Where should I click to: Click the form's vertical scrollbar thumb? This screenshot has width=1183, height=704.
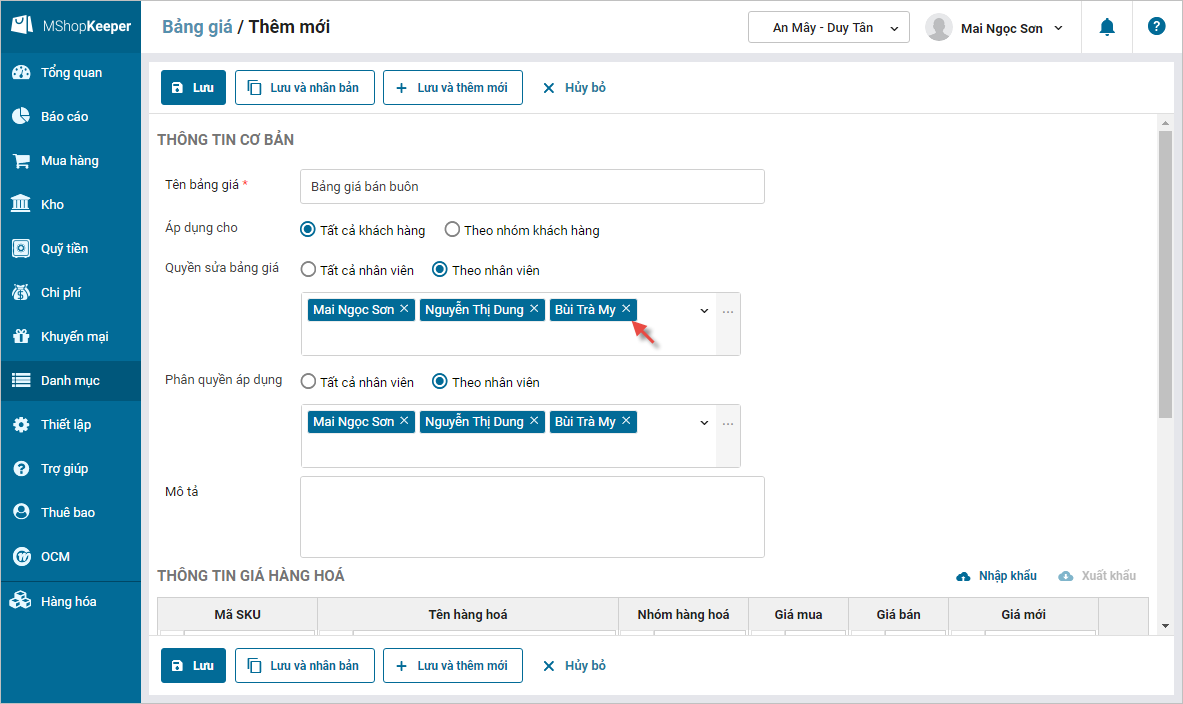1164,270
